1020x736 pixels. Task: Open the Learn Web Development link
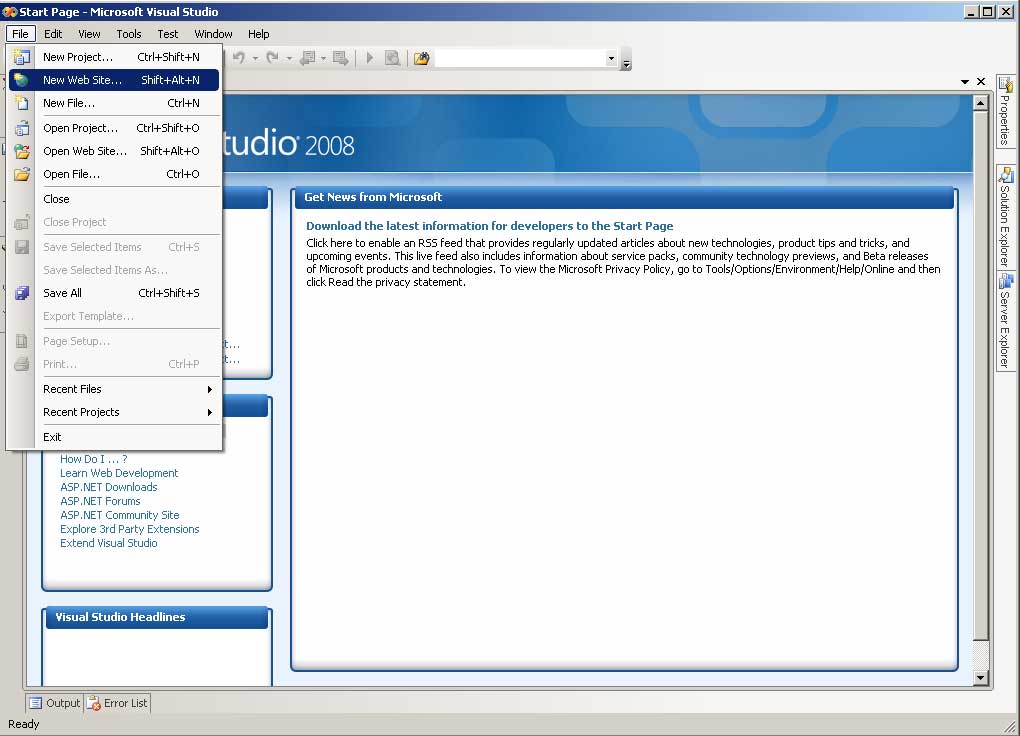pyautogui.click(x=119, y=473)
